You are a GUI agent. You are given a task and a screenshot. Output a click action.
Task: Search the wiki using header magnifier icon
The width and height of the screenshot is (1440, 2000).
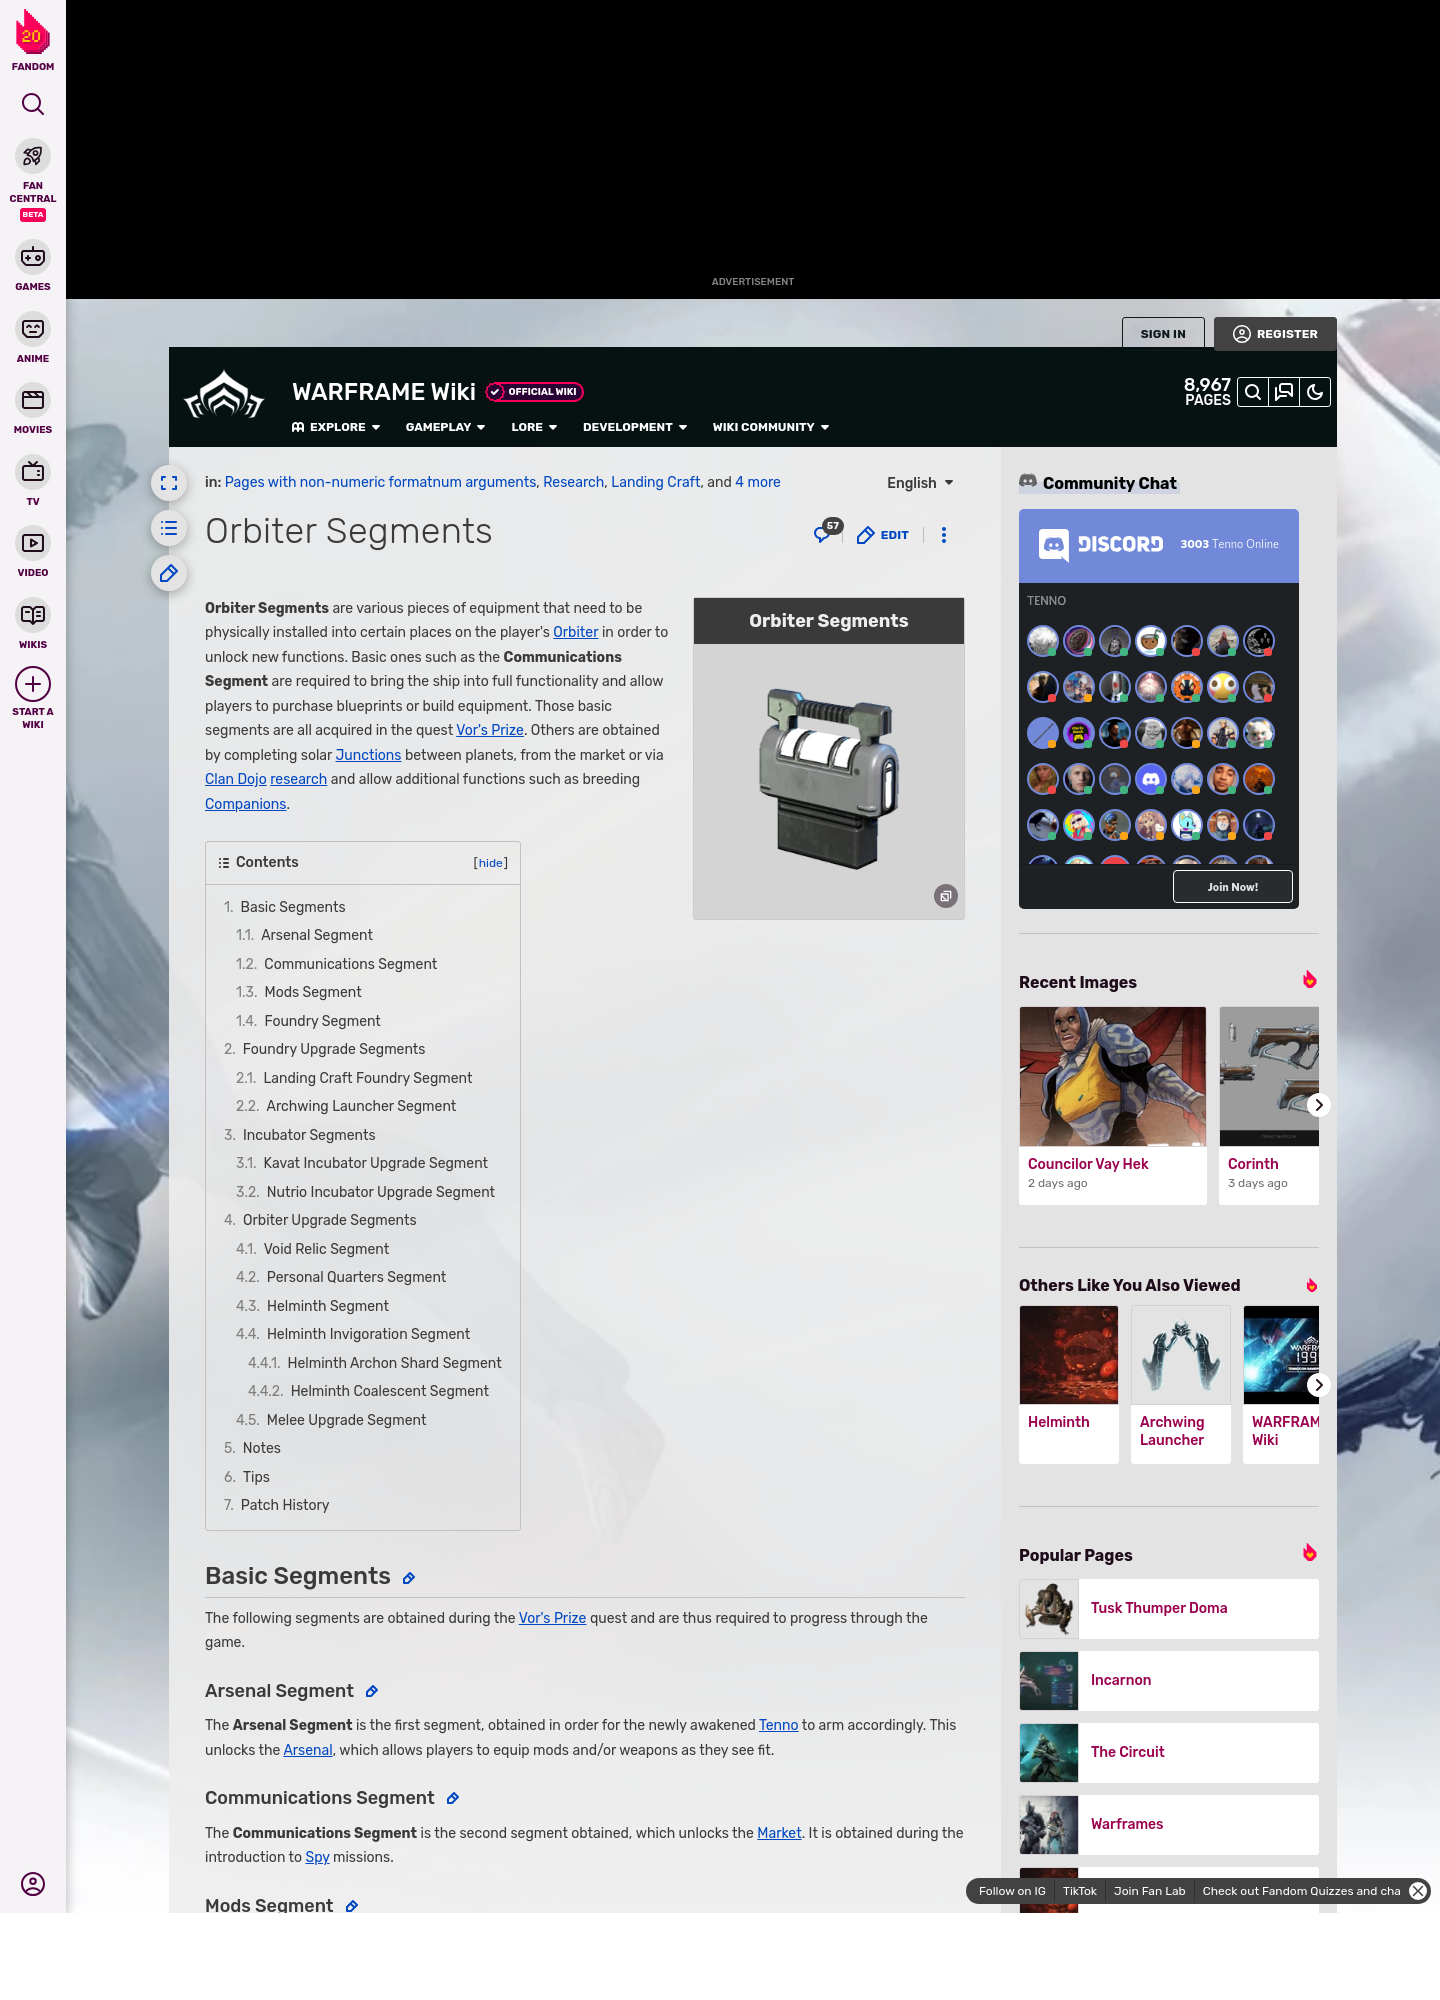click(1253, 392)
